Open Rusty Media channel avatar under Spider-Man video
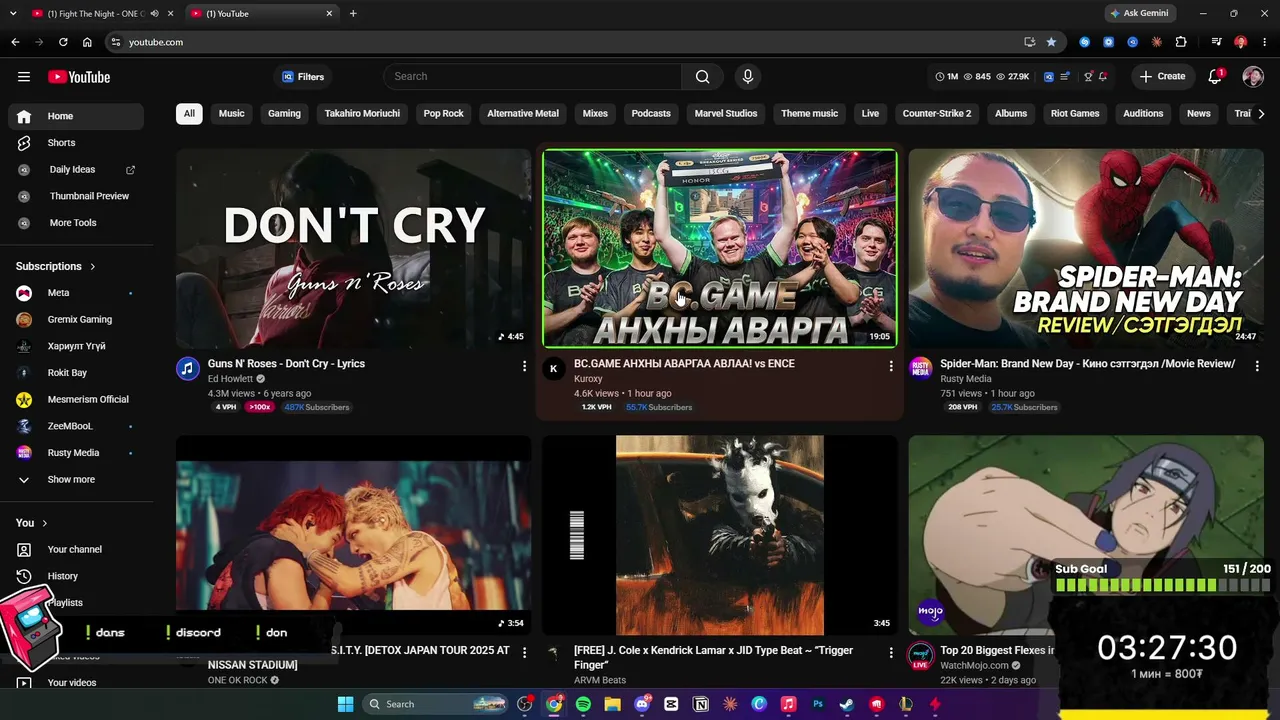 click(x=920, y=369)
